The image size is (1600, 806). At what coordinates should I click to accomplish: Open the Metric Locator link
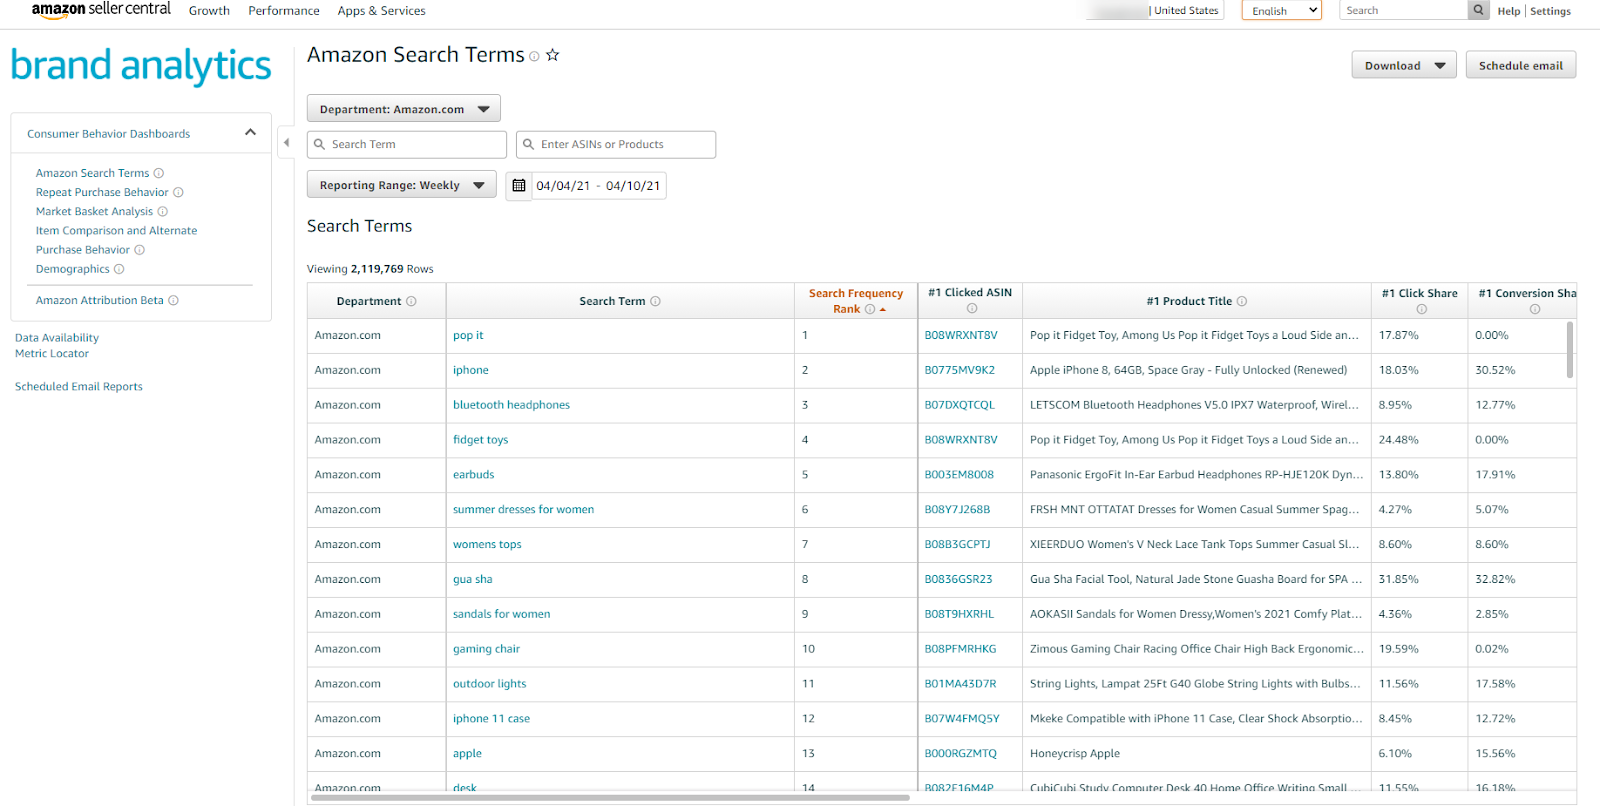[x=52, y=353]
